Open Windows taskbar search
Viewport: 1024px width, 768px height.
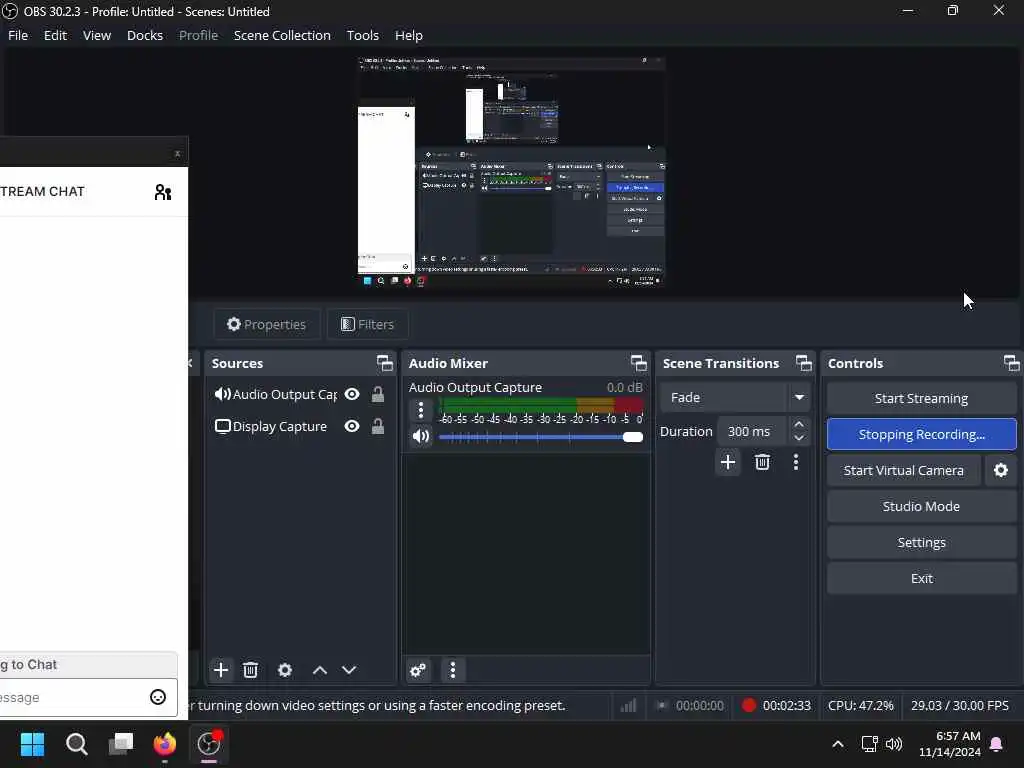[x=76, y=744]
